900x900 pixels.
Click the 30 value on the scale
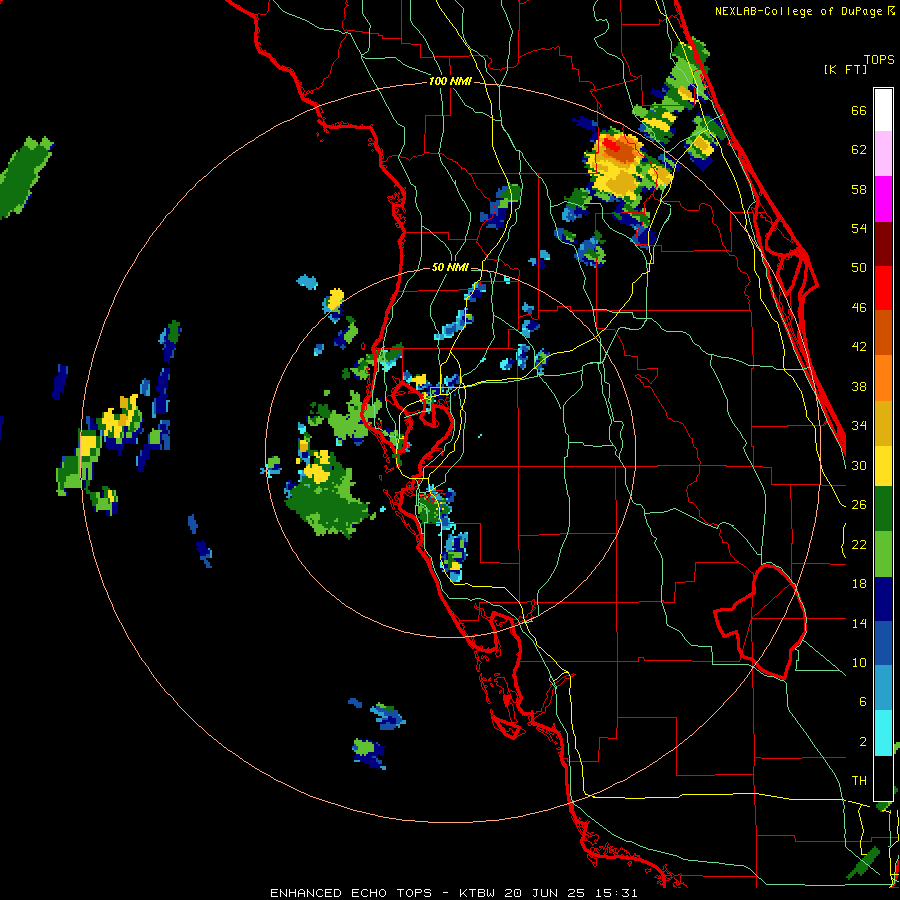point(859,465)
